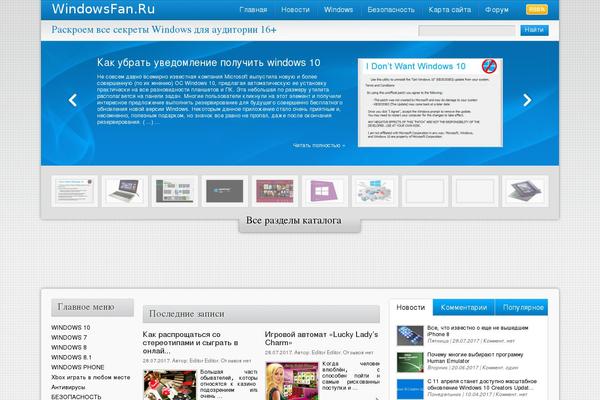Open Антивирусы in main menu

point(68,387)
